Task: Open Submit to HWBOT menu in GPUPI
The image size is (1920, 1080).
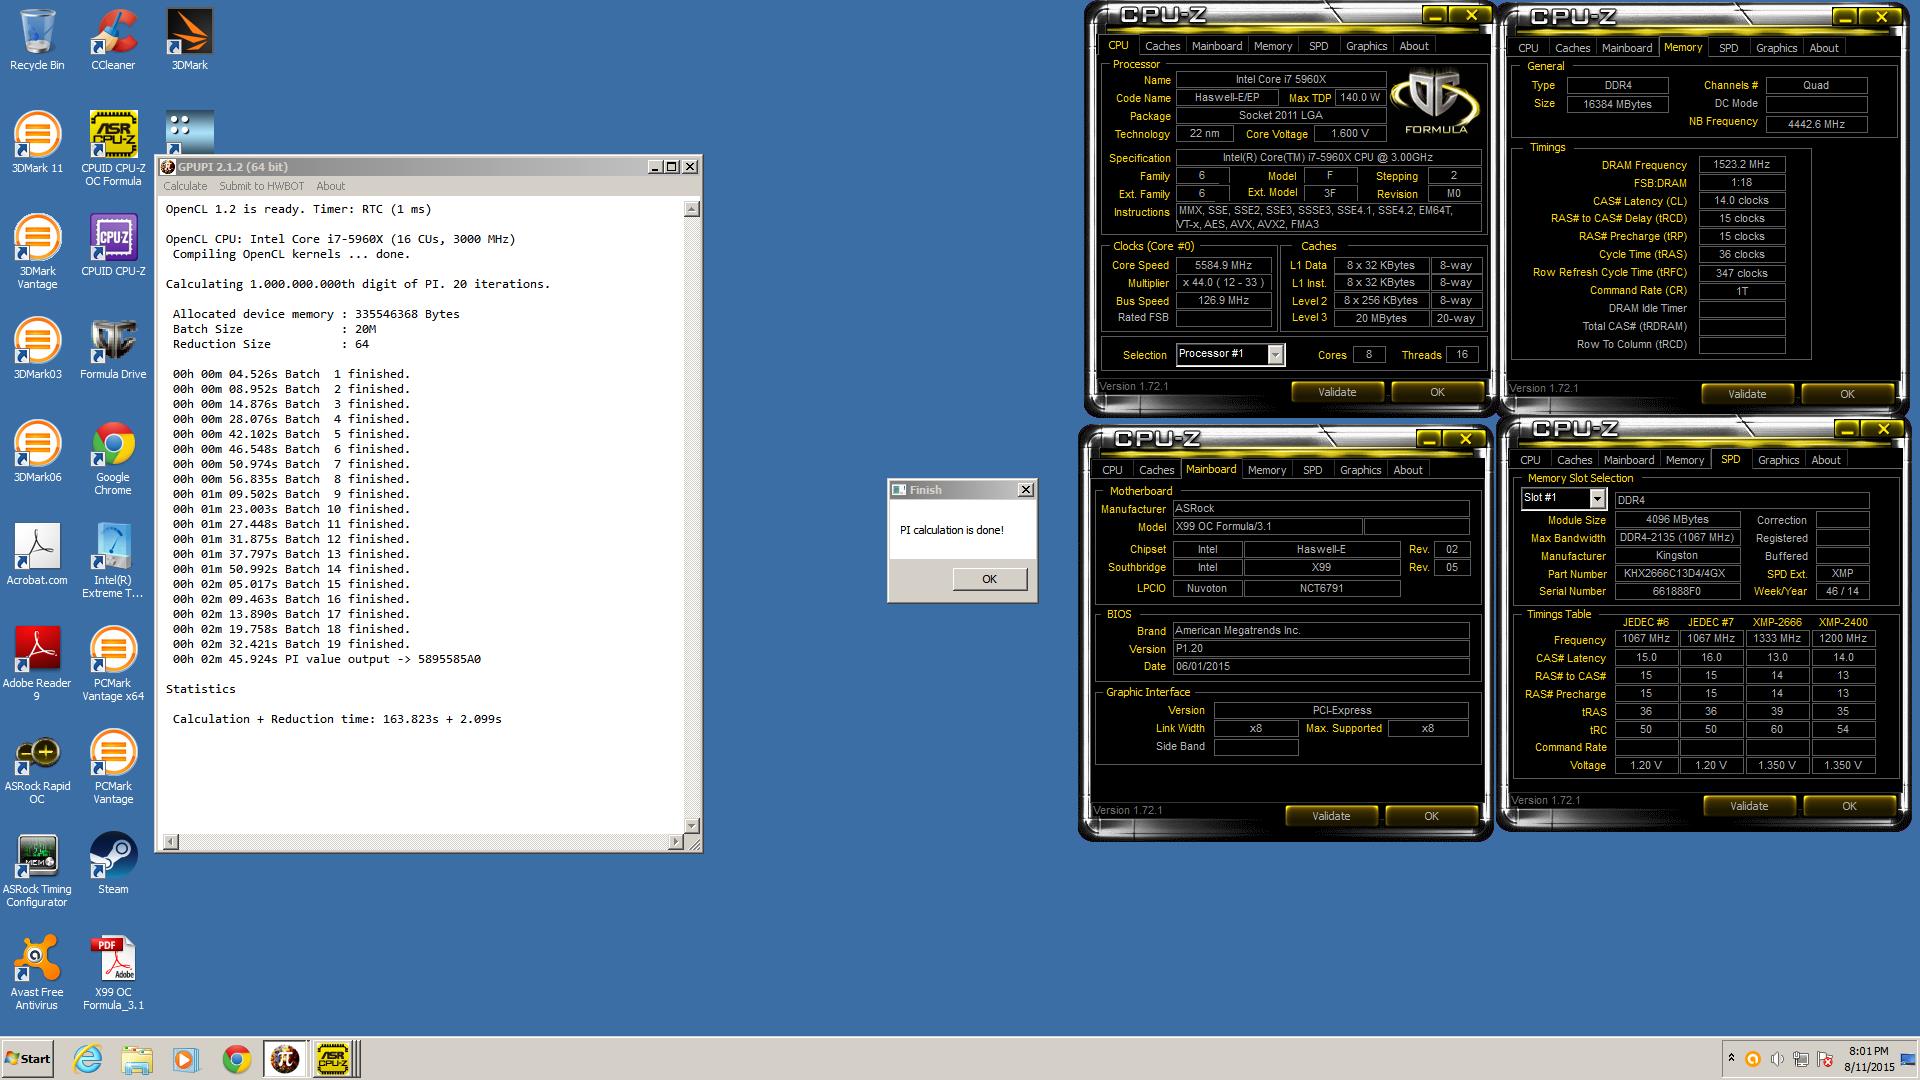Action: 261,186
